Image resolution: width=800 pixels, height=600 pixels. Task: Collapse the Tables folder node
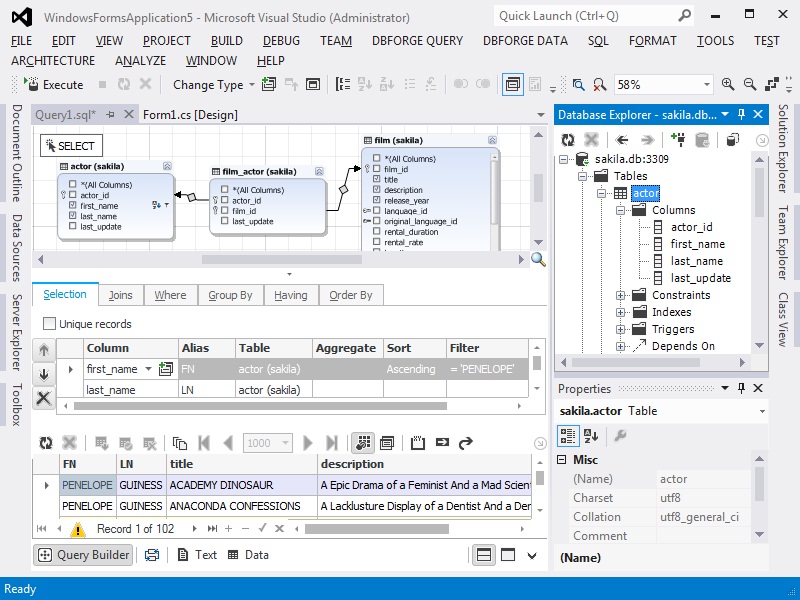click(582, 176)
